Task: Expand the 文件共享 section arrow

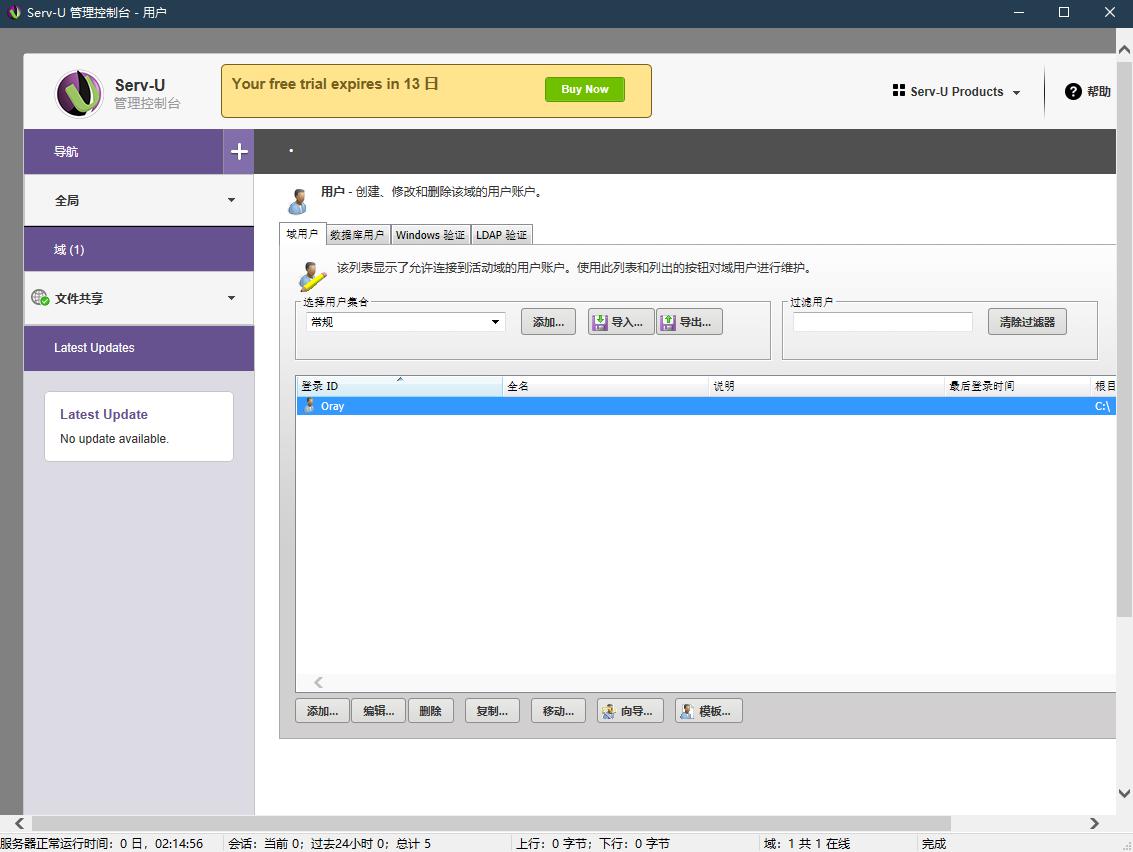Action: pyautogui.click(x=231, y=298)
